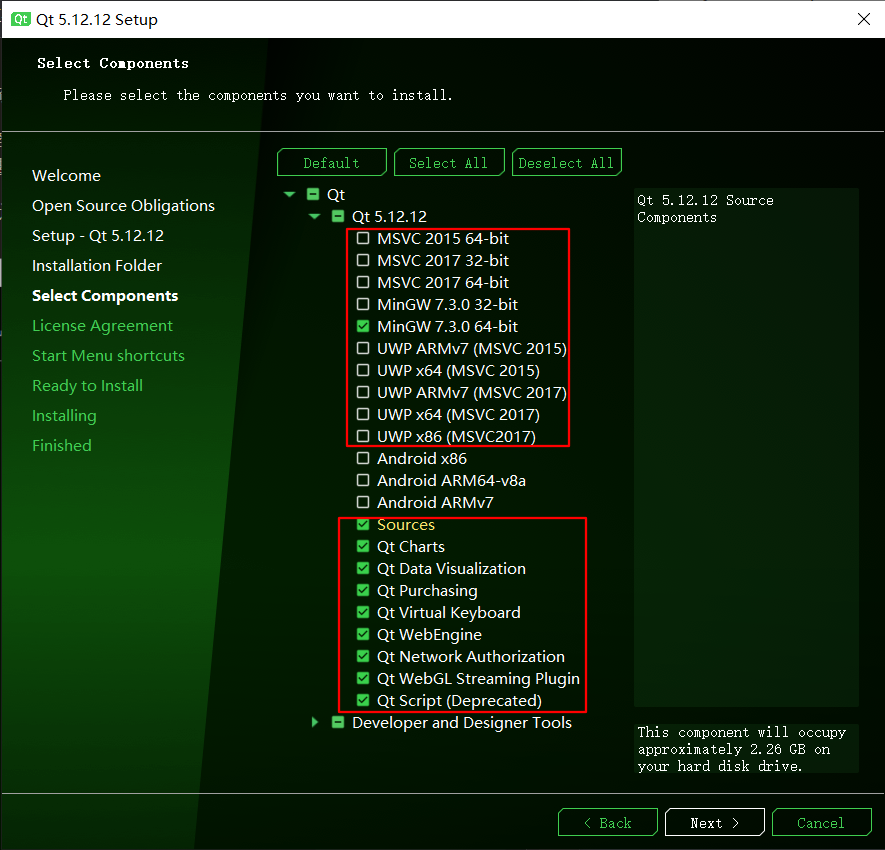Click Installation Folder step
The height and width of the screenshot is (850, 885).
tap(97, 265)
